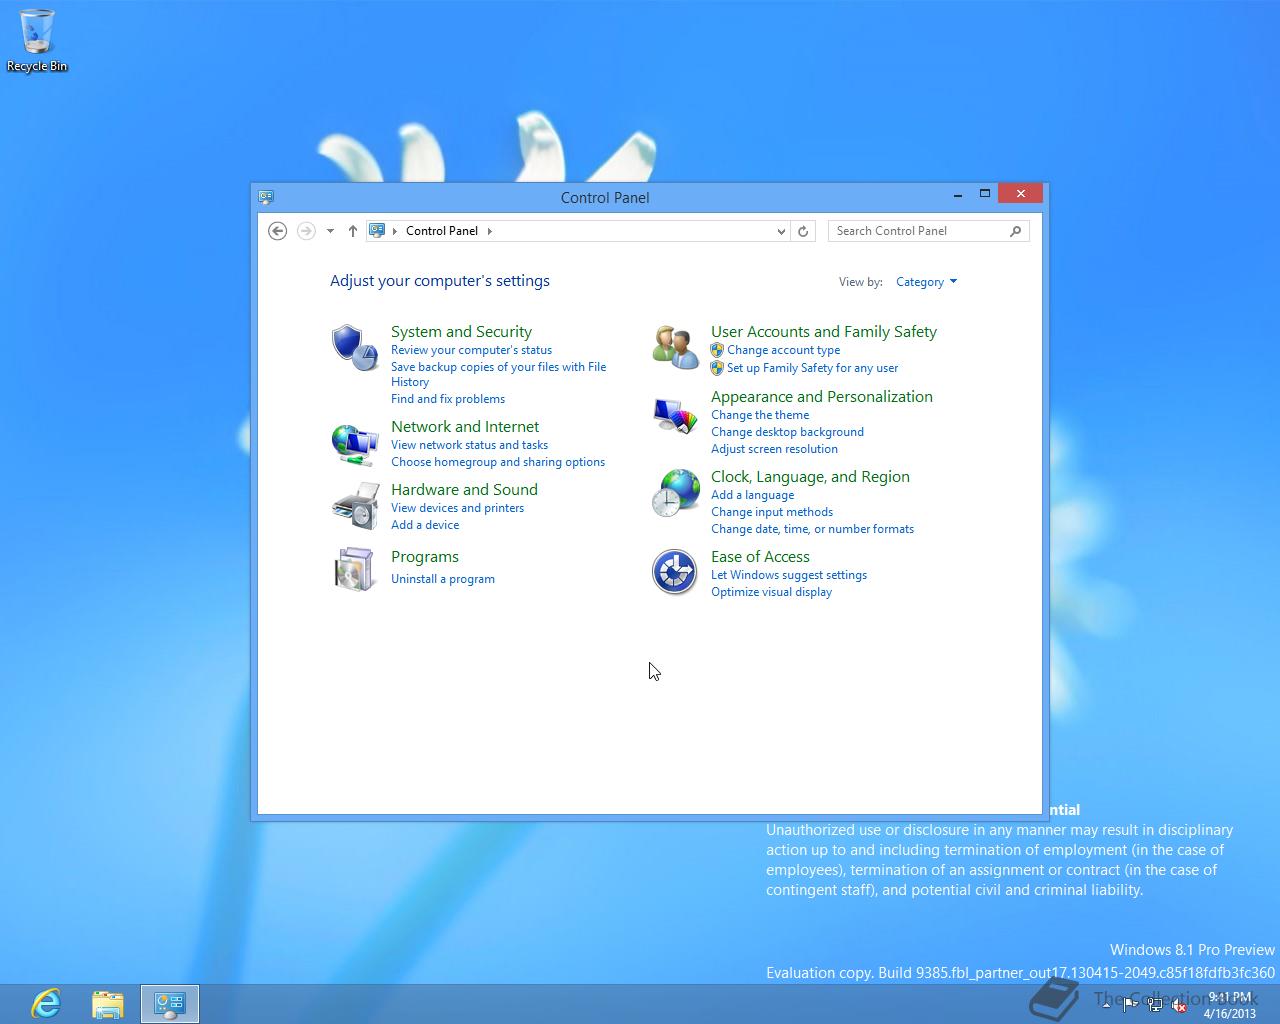Click the network tray icon

1155,1005
